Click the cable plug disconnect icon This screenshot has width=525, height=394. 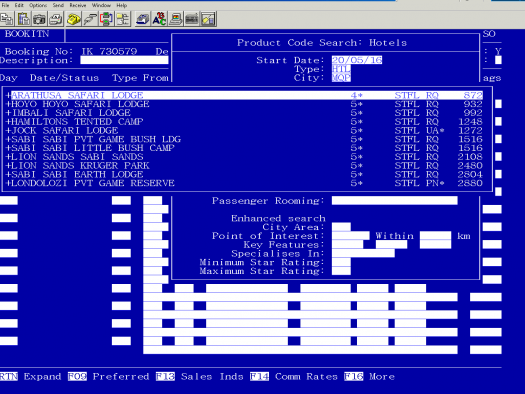pyautogui.click(x=90, y=19)
